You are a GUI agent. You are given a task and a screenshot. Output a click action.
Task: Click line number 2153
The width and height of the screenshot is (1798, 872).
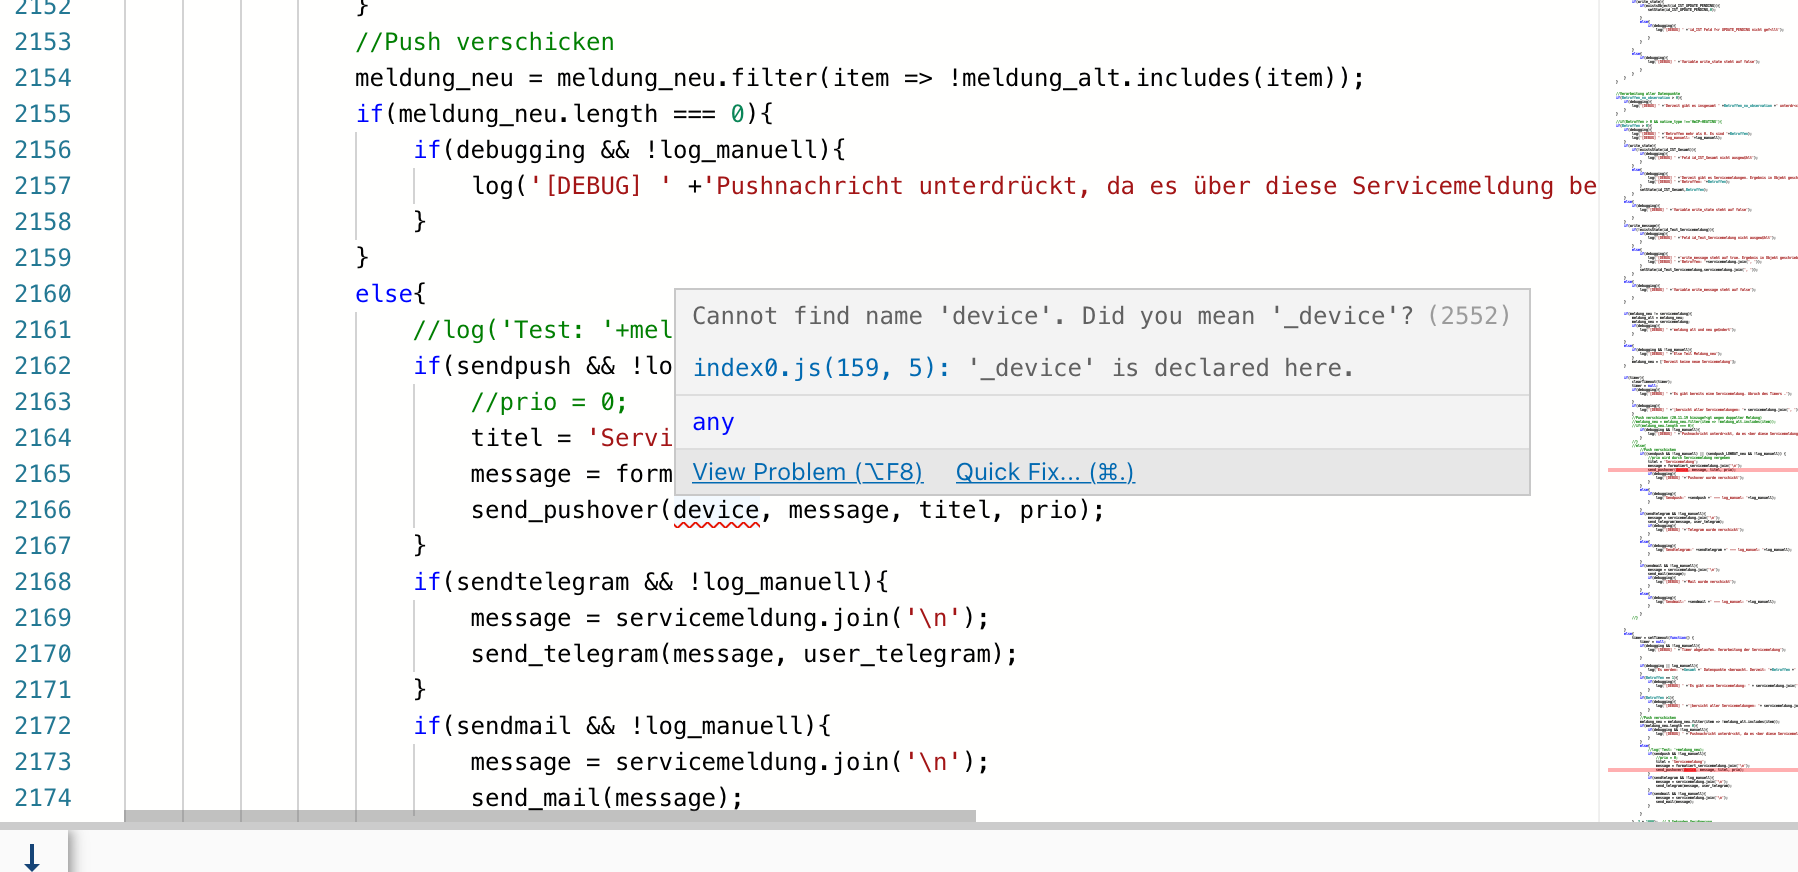tap(43, 42)
